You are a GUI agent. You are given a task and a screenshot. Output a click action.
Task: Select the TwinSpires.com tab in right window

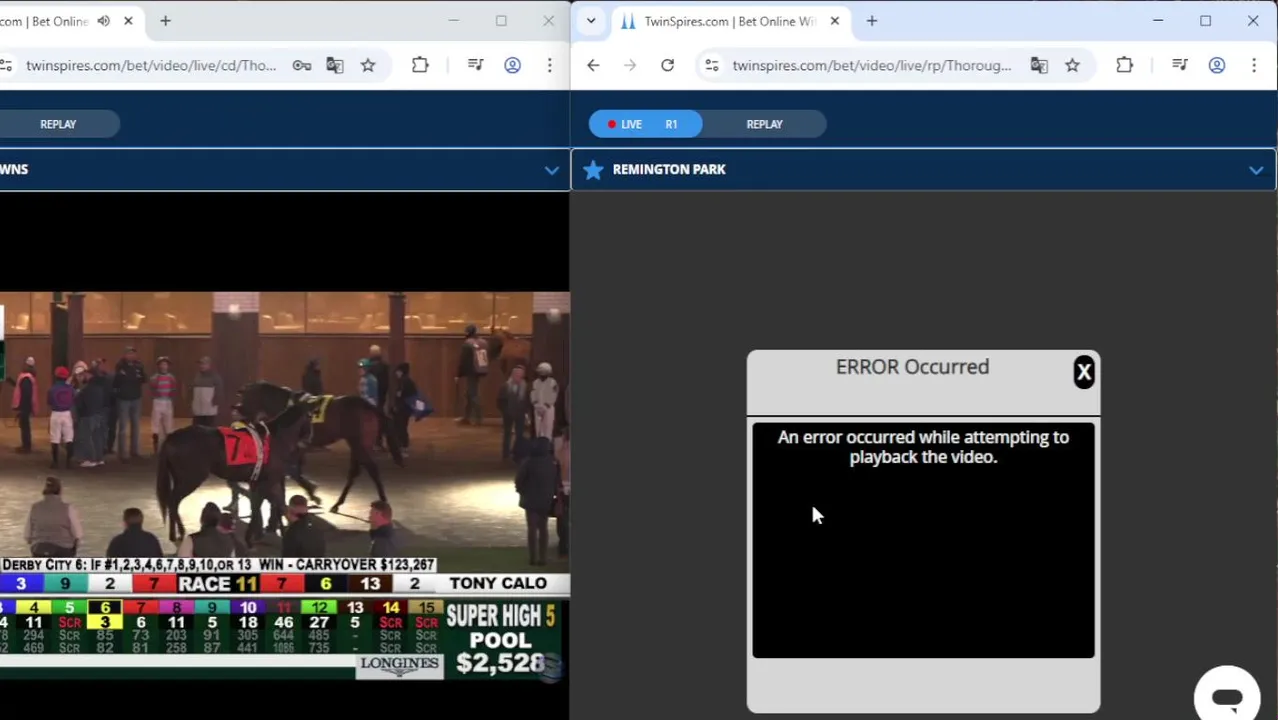(730, 21)
